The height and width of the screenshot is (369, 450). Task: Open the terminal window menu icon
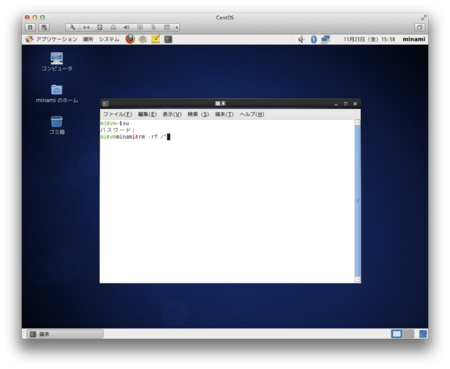pyautogui.click(x=105, y=104)
